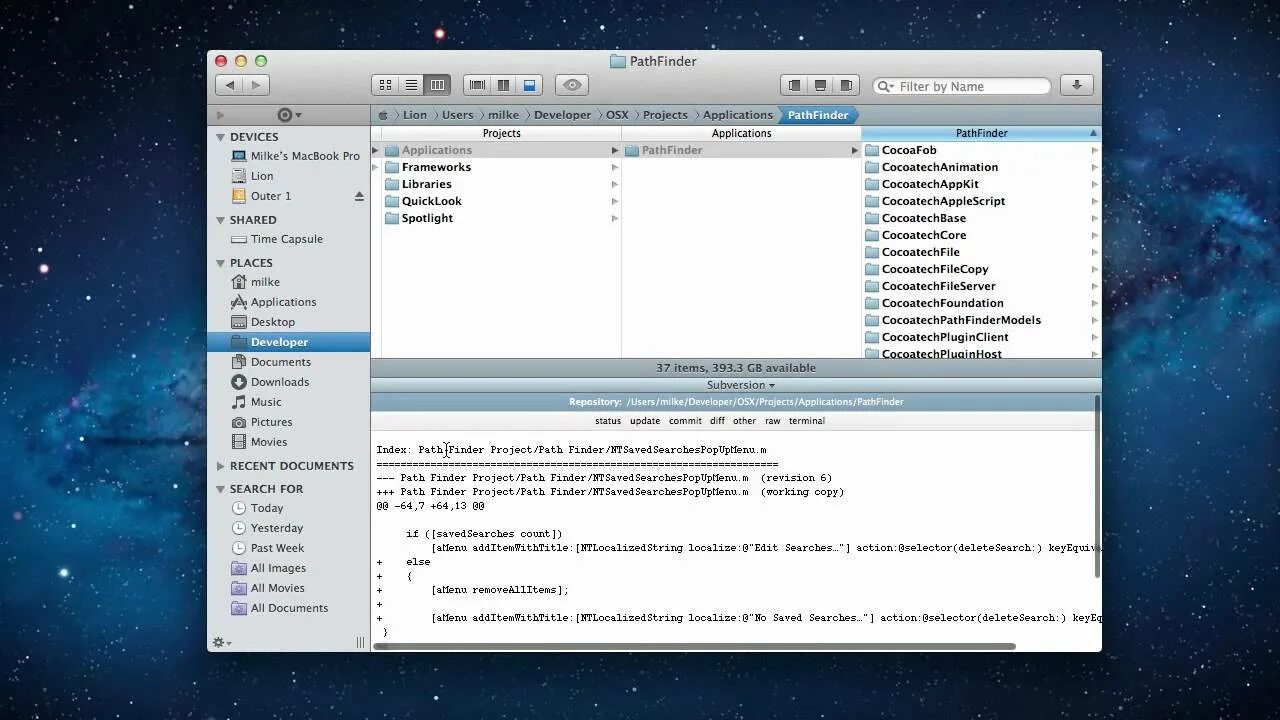Click the Quick Look eye button
The width and height of the screenshot is (1280, 720).
(572, 86)
